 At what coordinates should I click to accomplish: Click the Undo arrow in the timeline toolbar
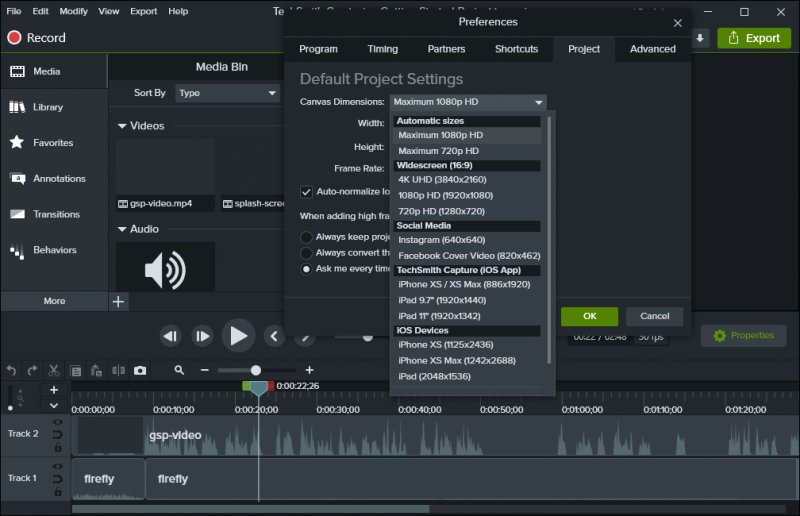pos(12,370)
